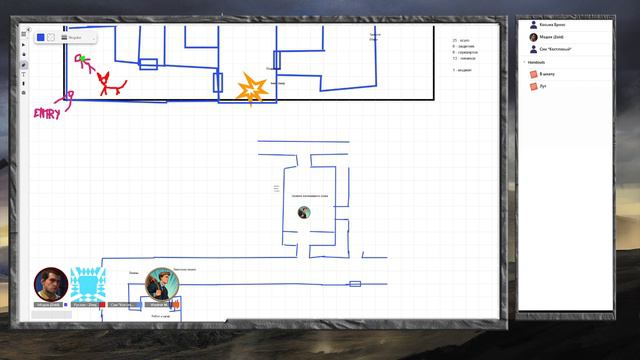
Task: Open the layers icon atop left toolbar
Action: [23, 35]
